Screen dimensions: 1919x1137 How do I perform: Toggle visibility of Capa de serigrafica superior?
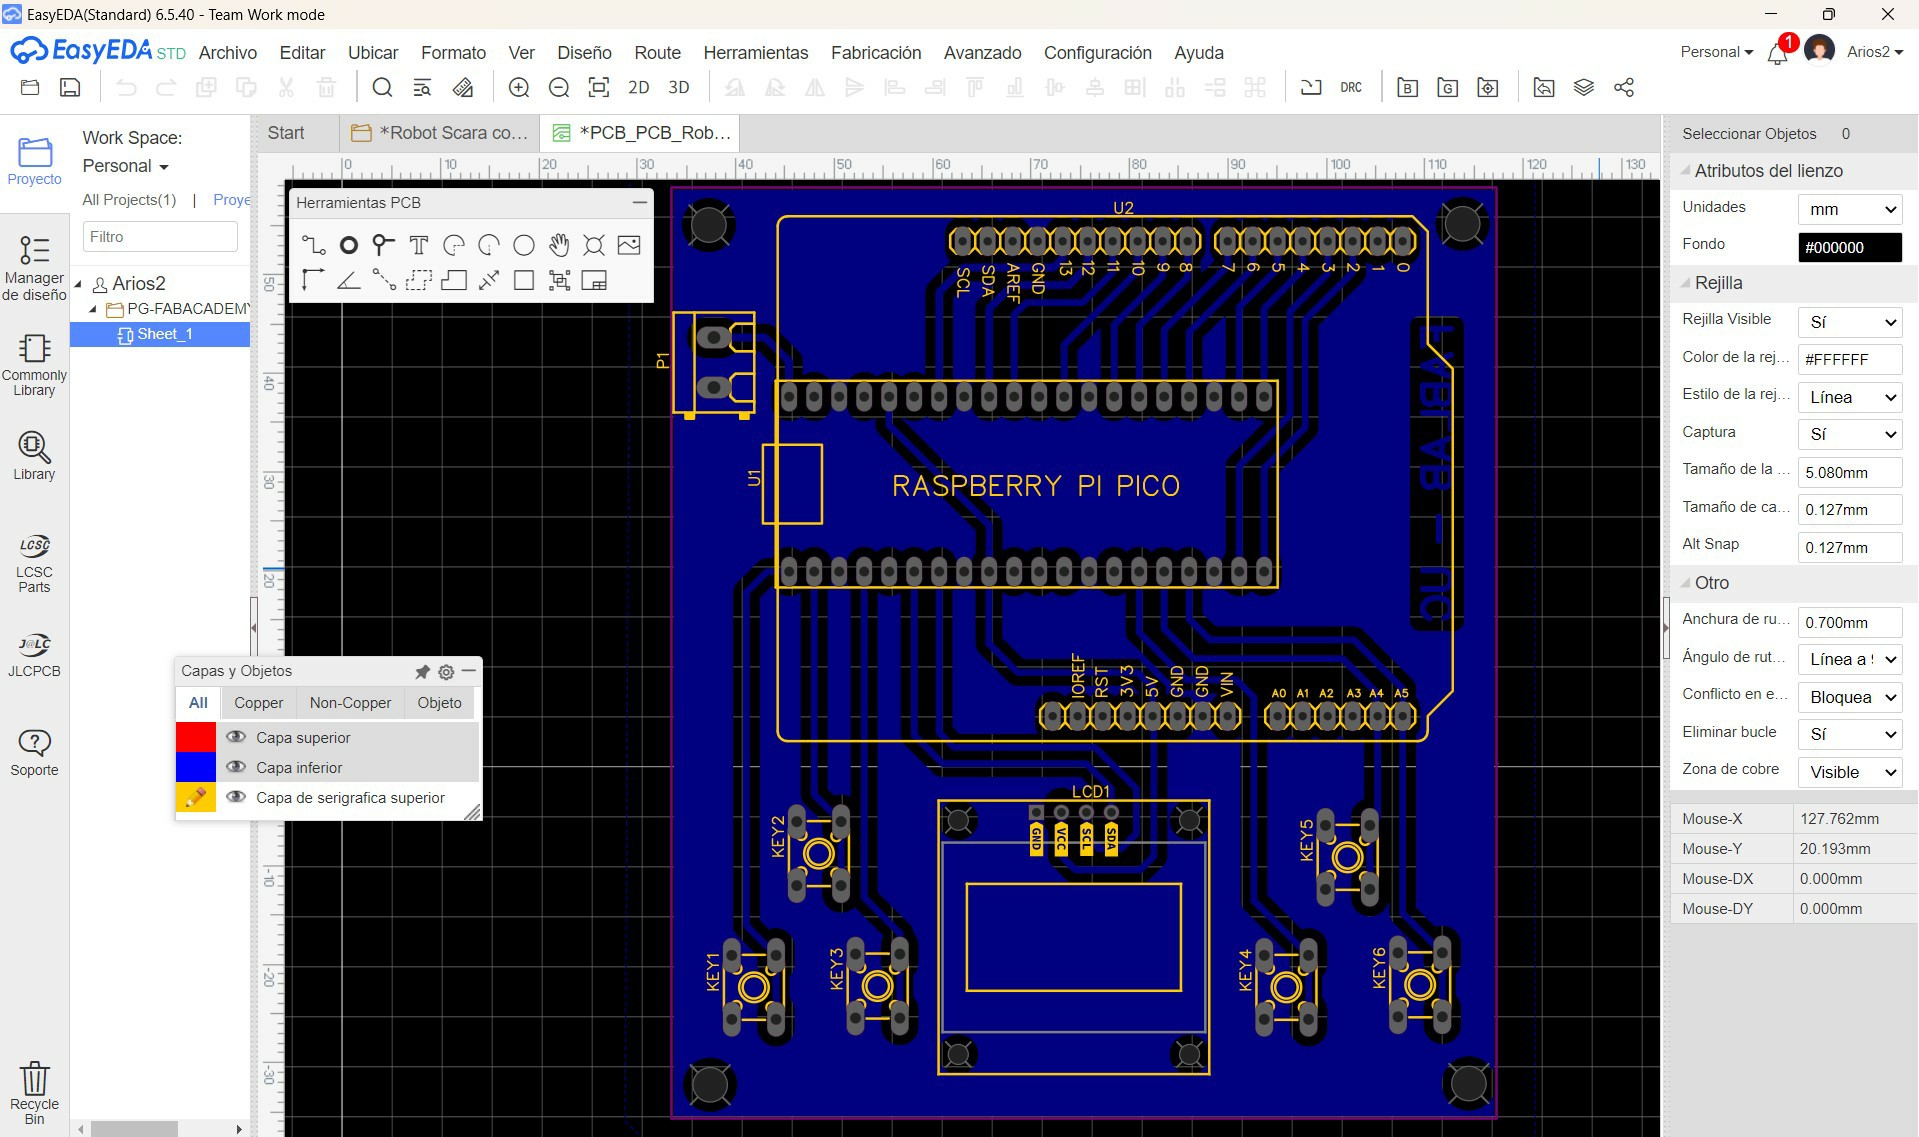coord(236,797)
